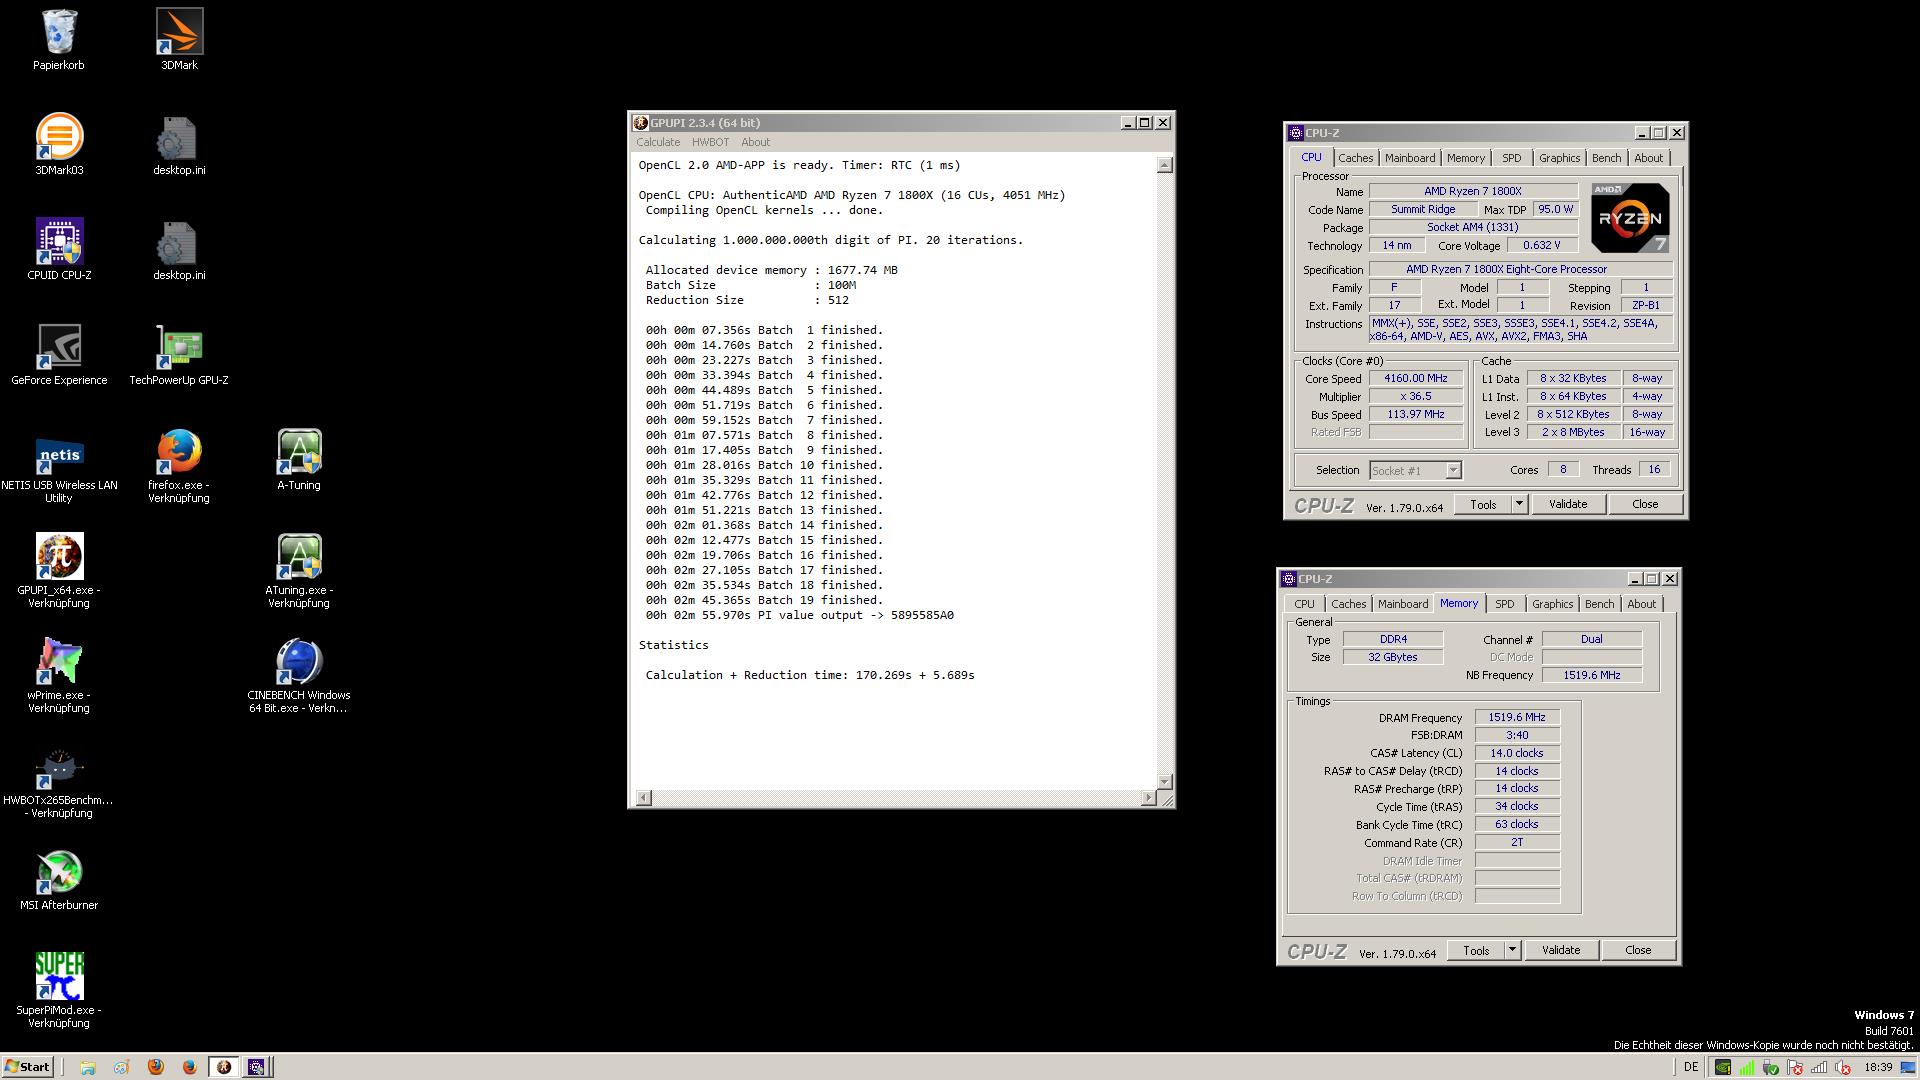The width and height of the screenshot is (1920, 1080).
Task: Select the A-Tuning desktop icon
Action: click(299, 460)
